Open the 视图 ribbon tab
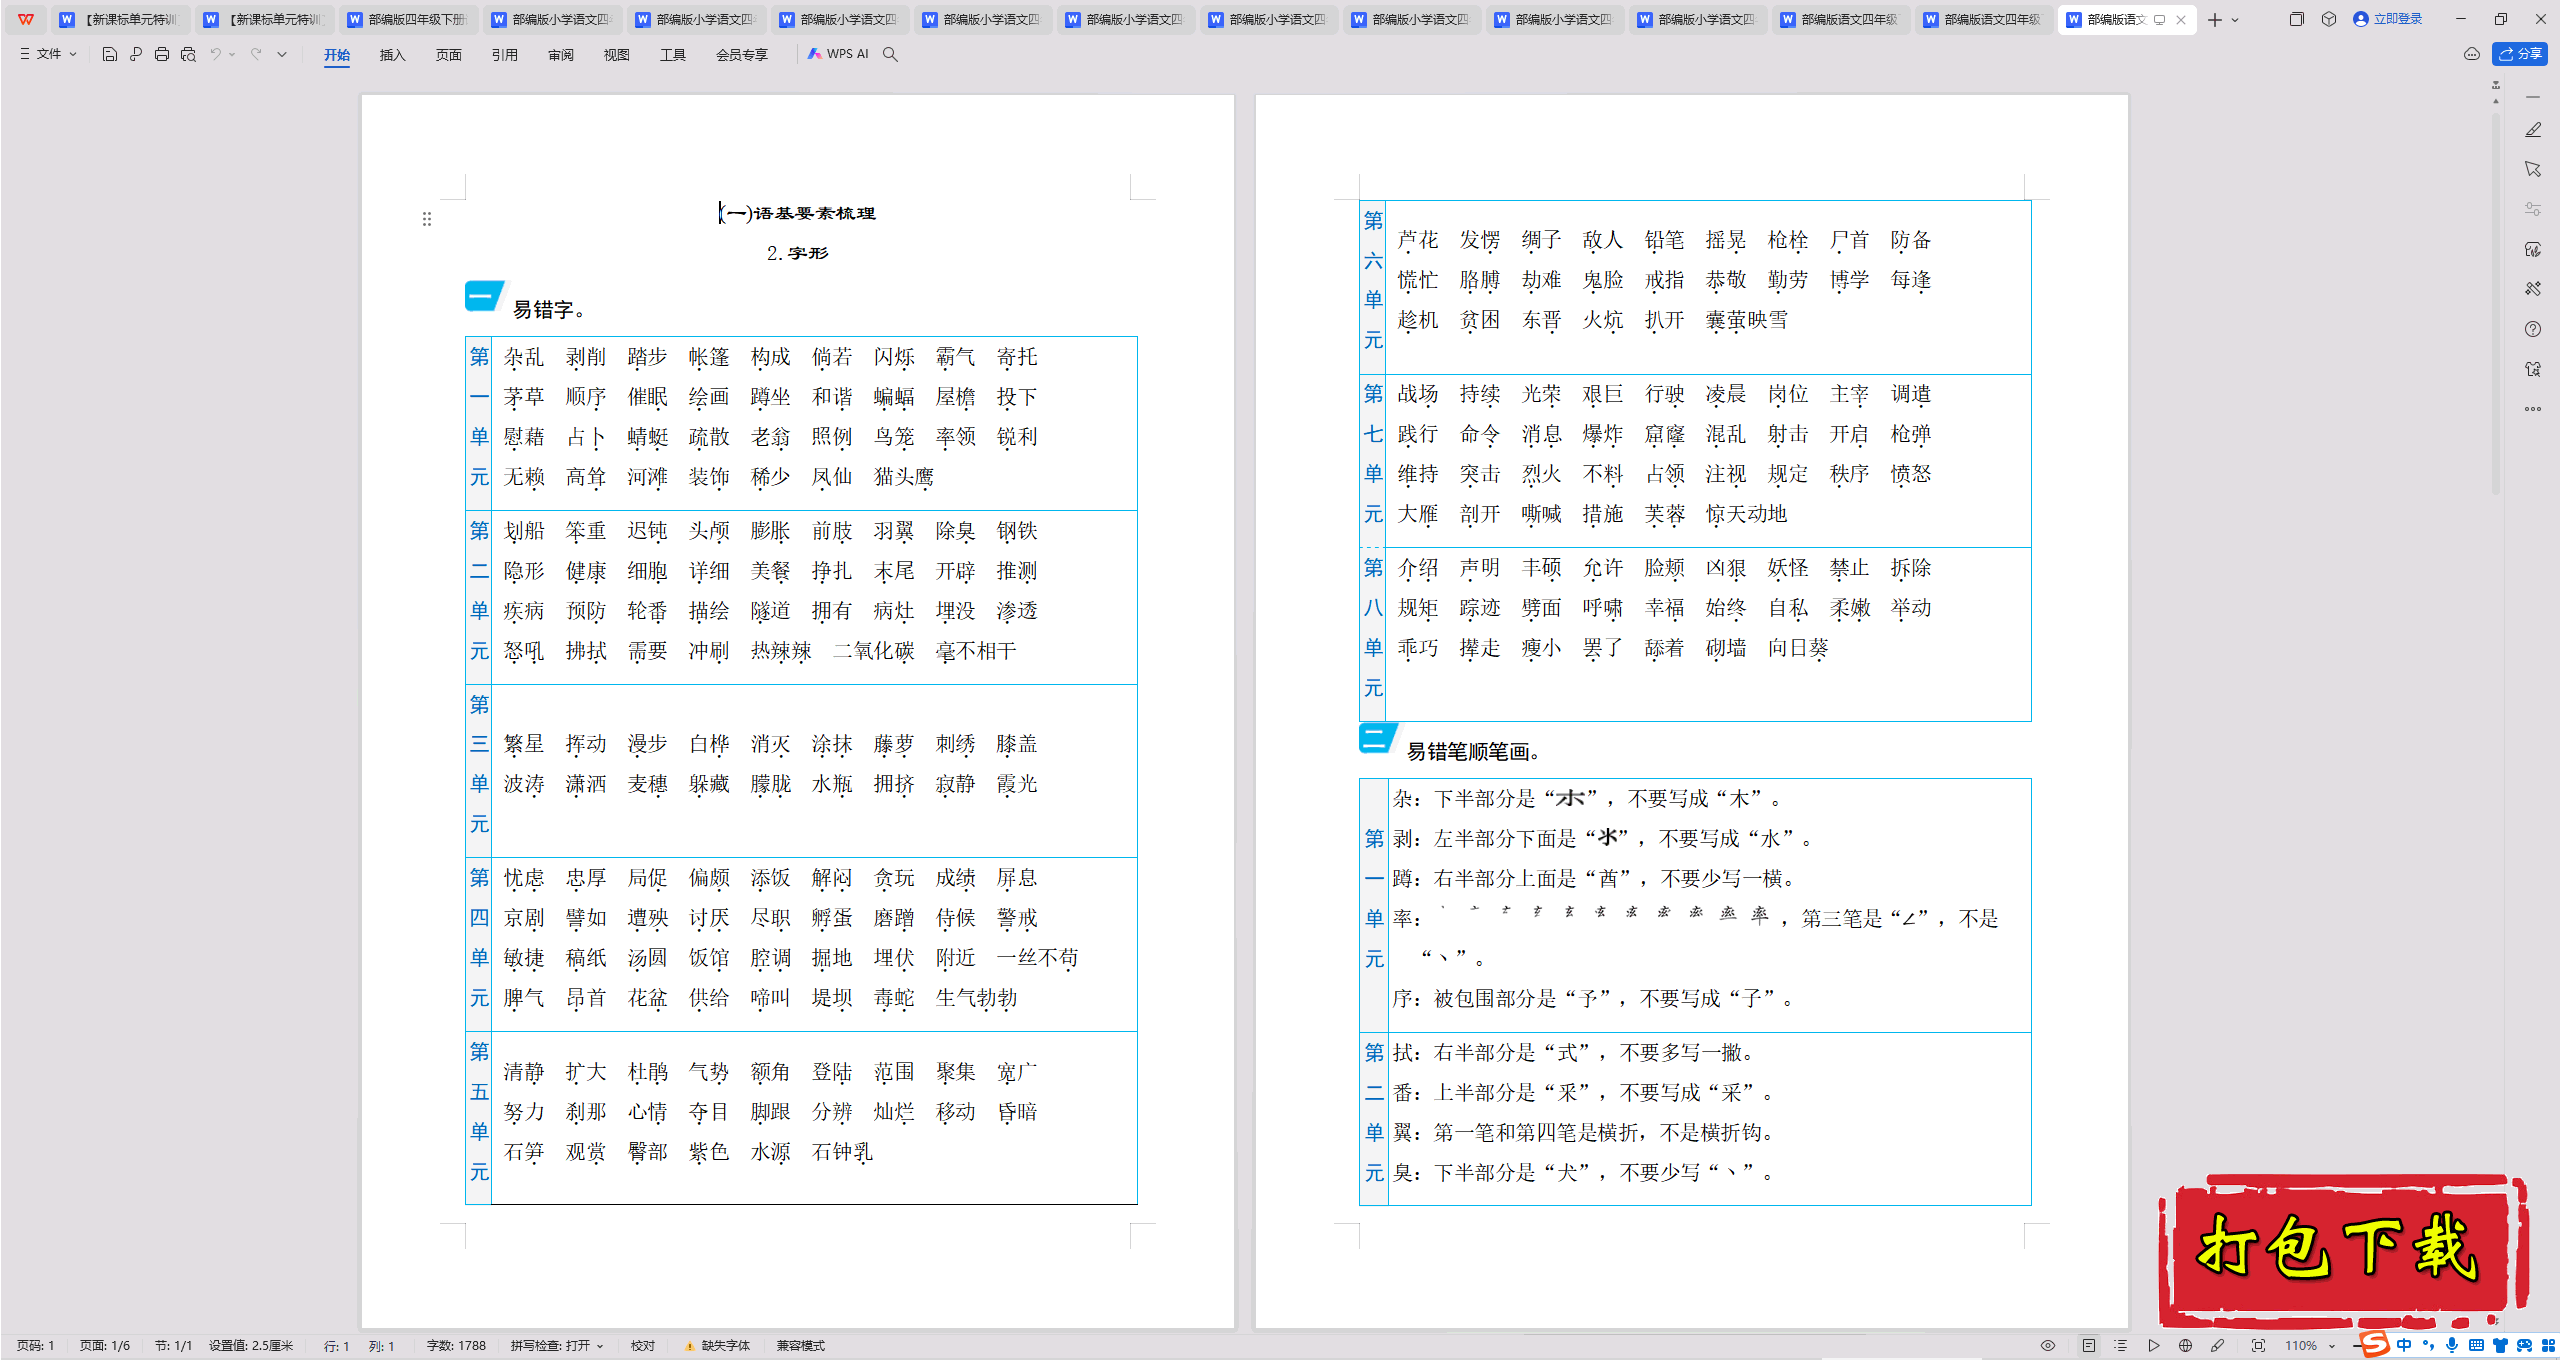 pyautogui.click(x=617, y=55)
